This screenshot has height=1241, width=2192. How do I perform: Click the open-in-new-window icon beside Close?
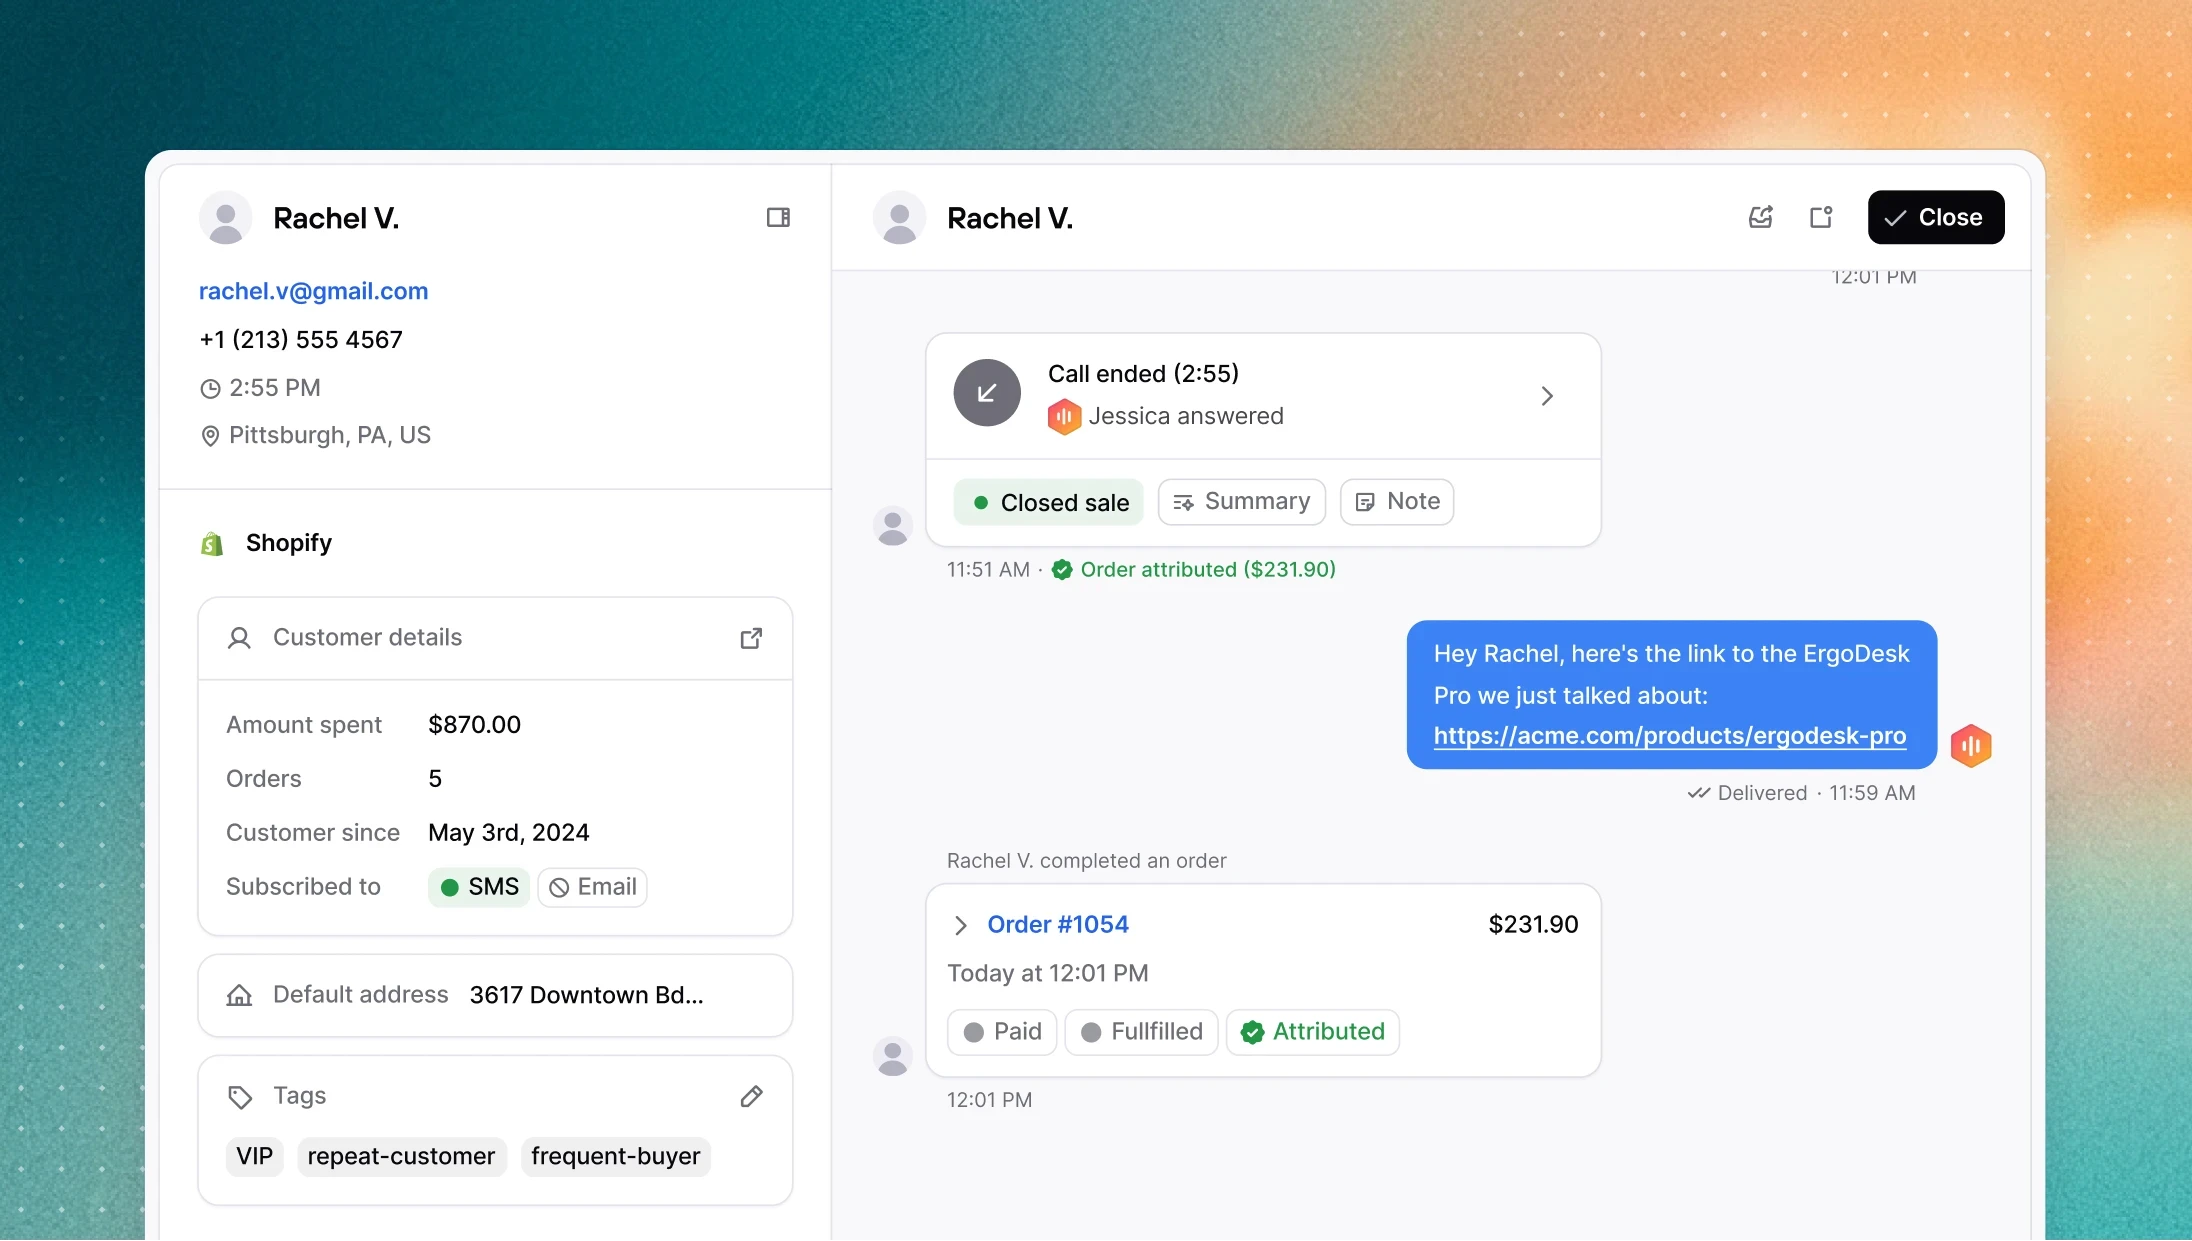pos(1821,217)
